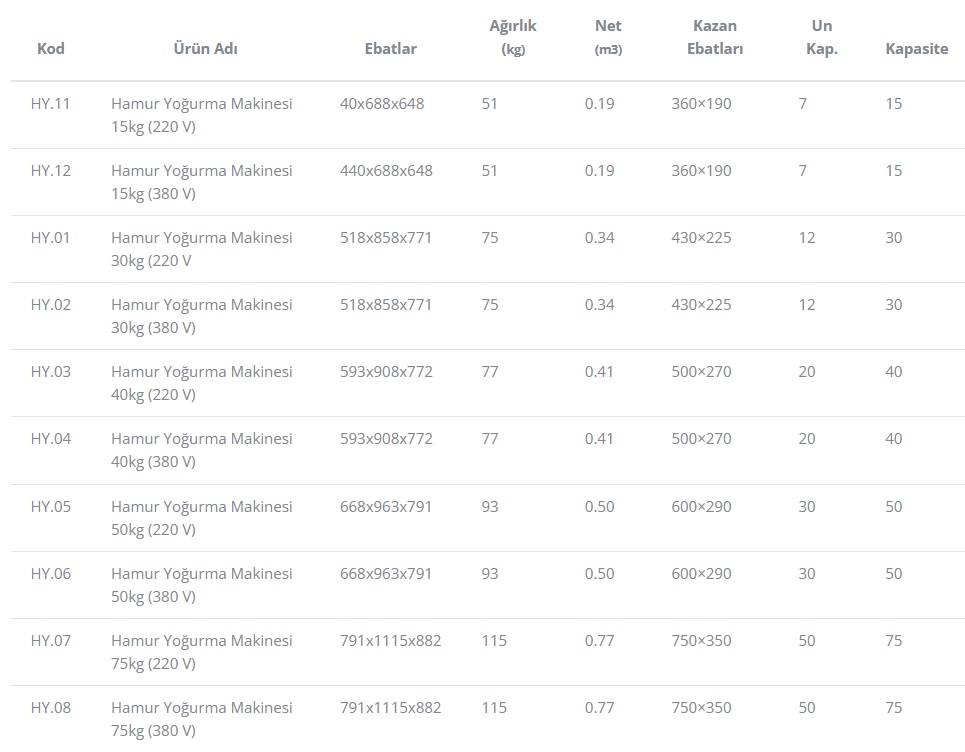This screenshot has height=752, width=965.
Task: Select the Un Kap. column header
Action: 822,37
